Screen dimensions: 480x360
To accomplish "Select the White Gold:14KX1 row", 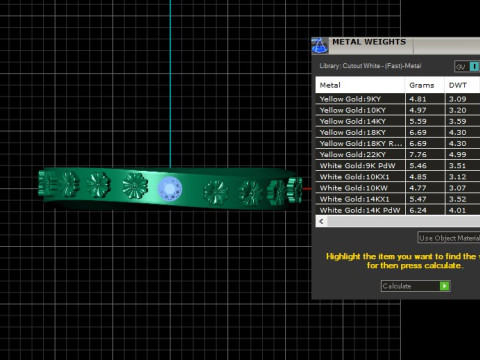I will 398,199.
